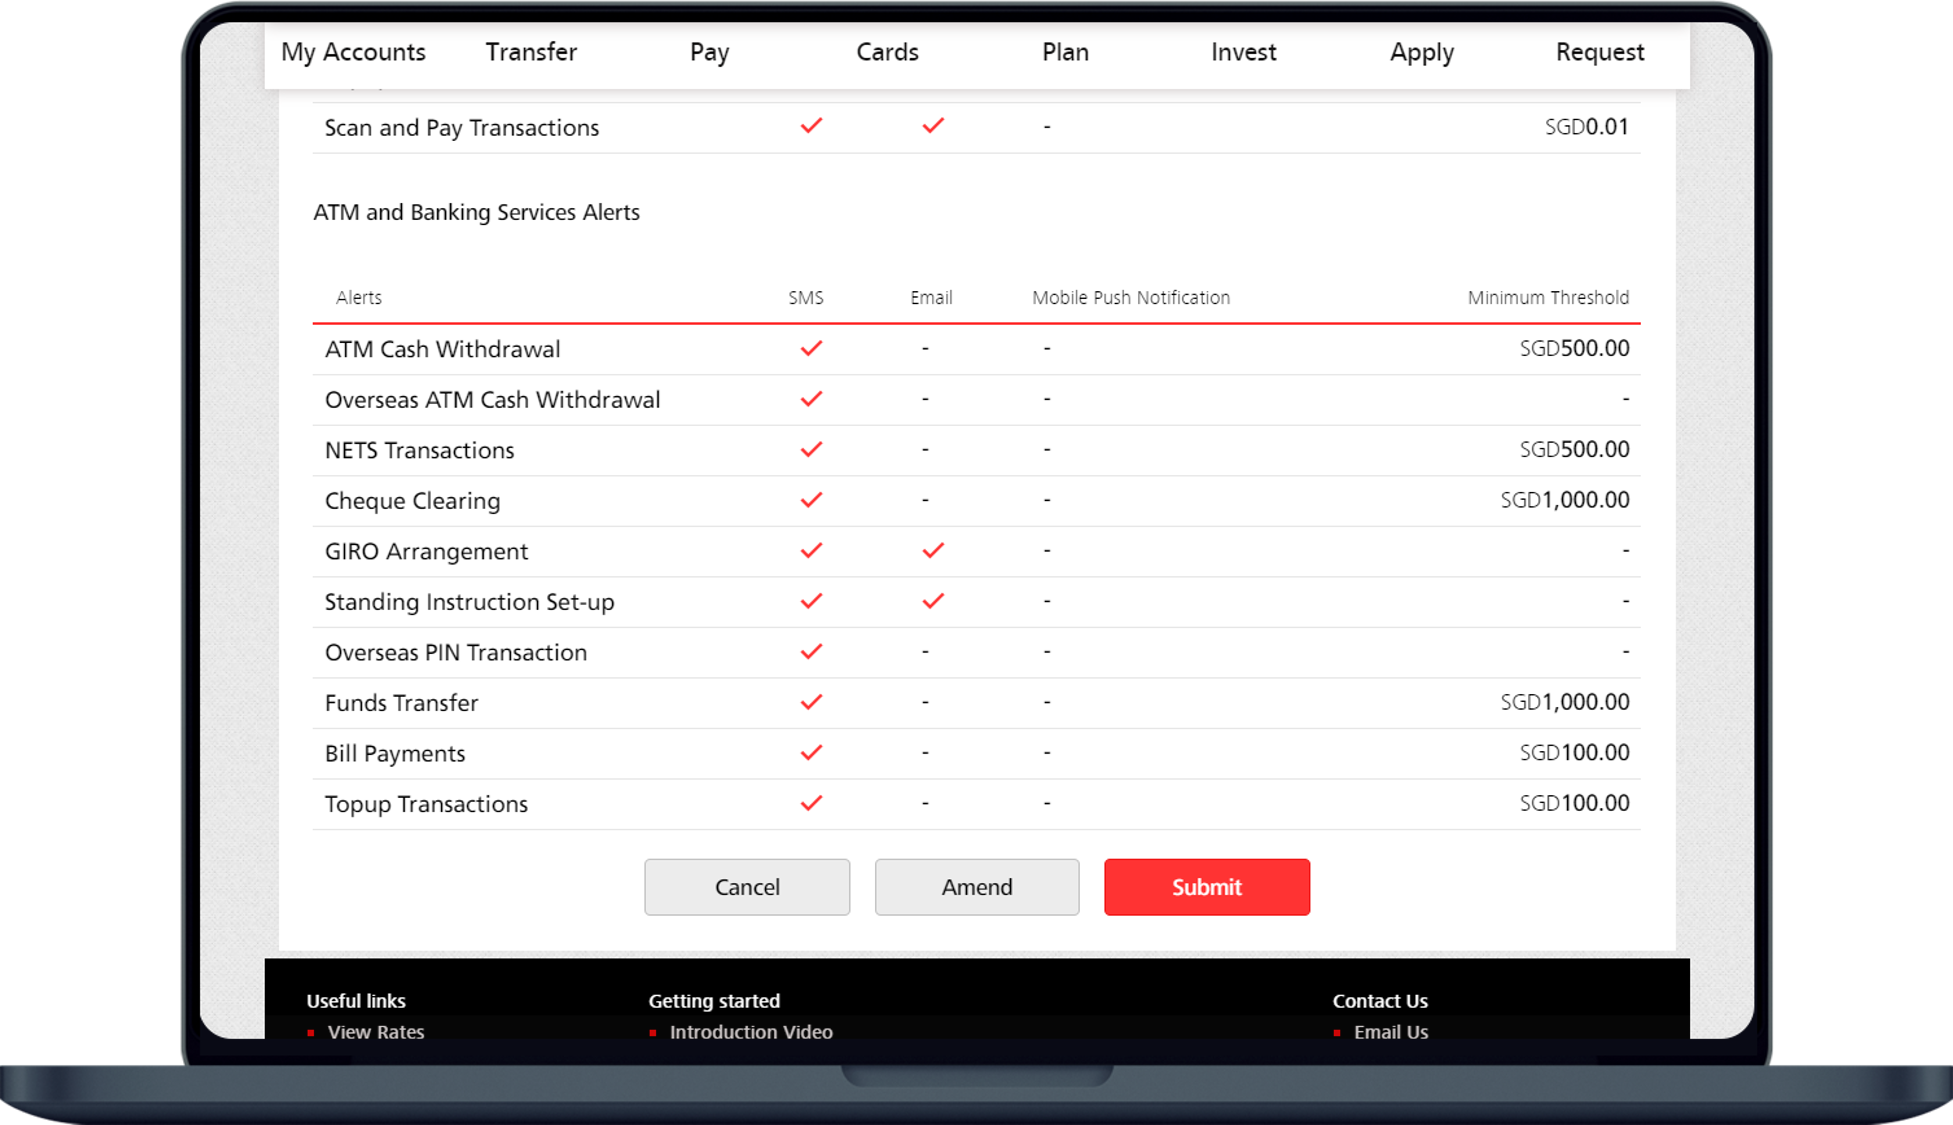Select the Bill Payments alert label

(395, 754)
